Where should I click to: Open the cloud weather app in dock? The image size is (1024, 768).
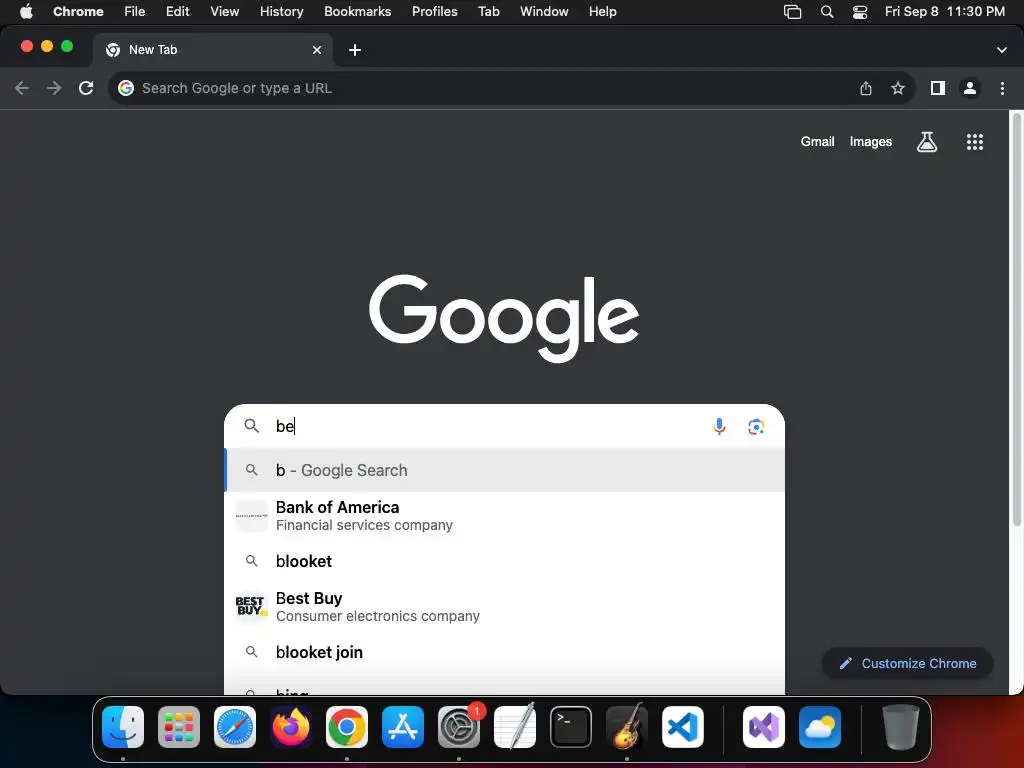coord(820,727)
